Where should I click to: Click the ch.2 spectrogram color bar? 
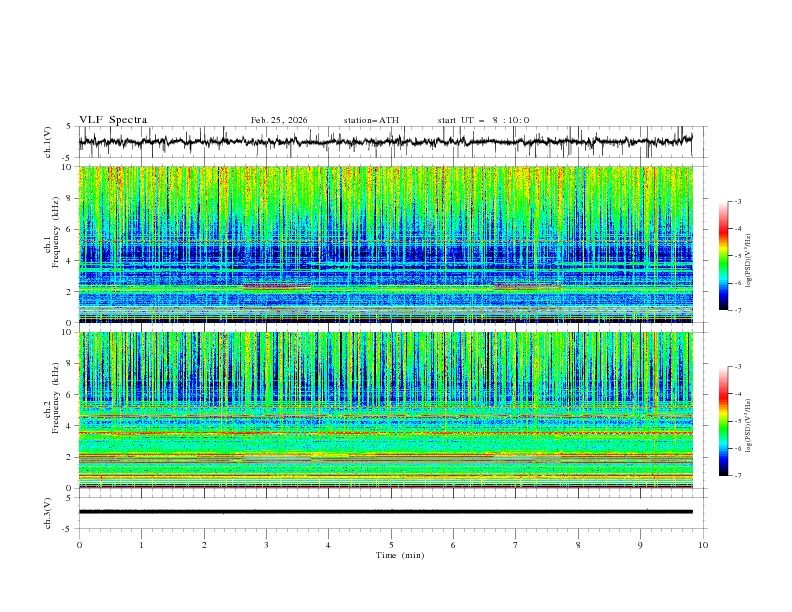pos(723,421)
